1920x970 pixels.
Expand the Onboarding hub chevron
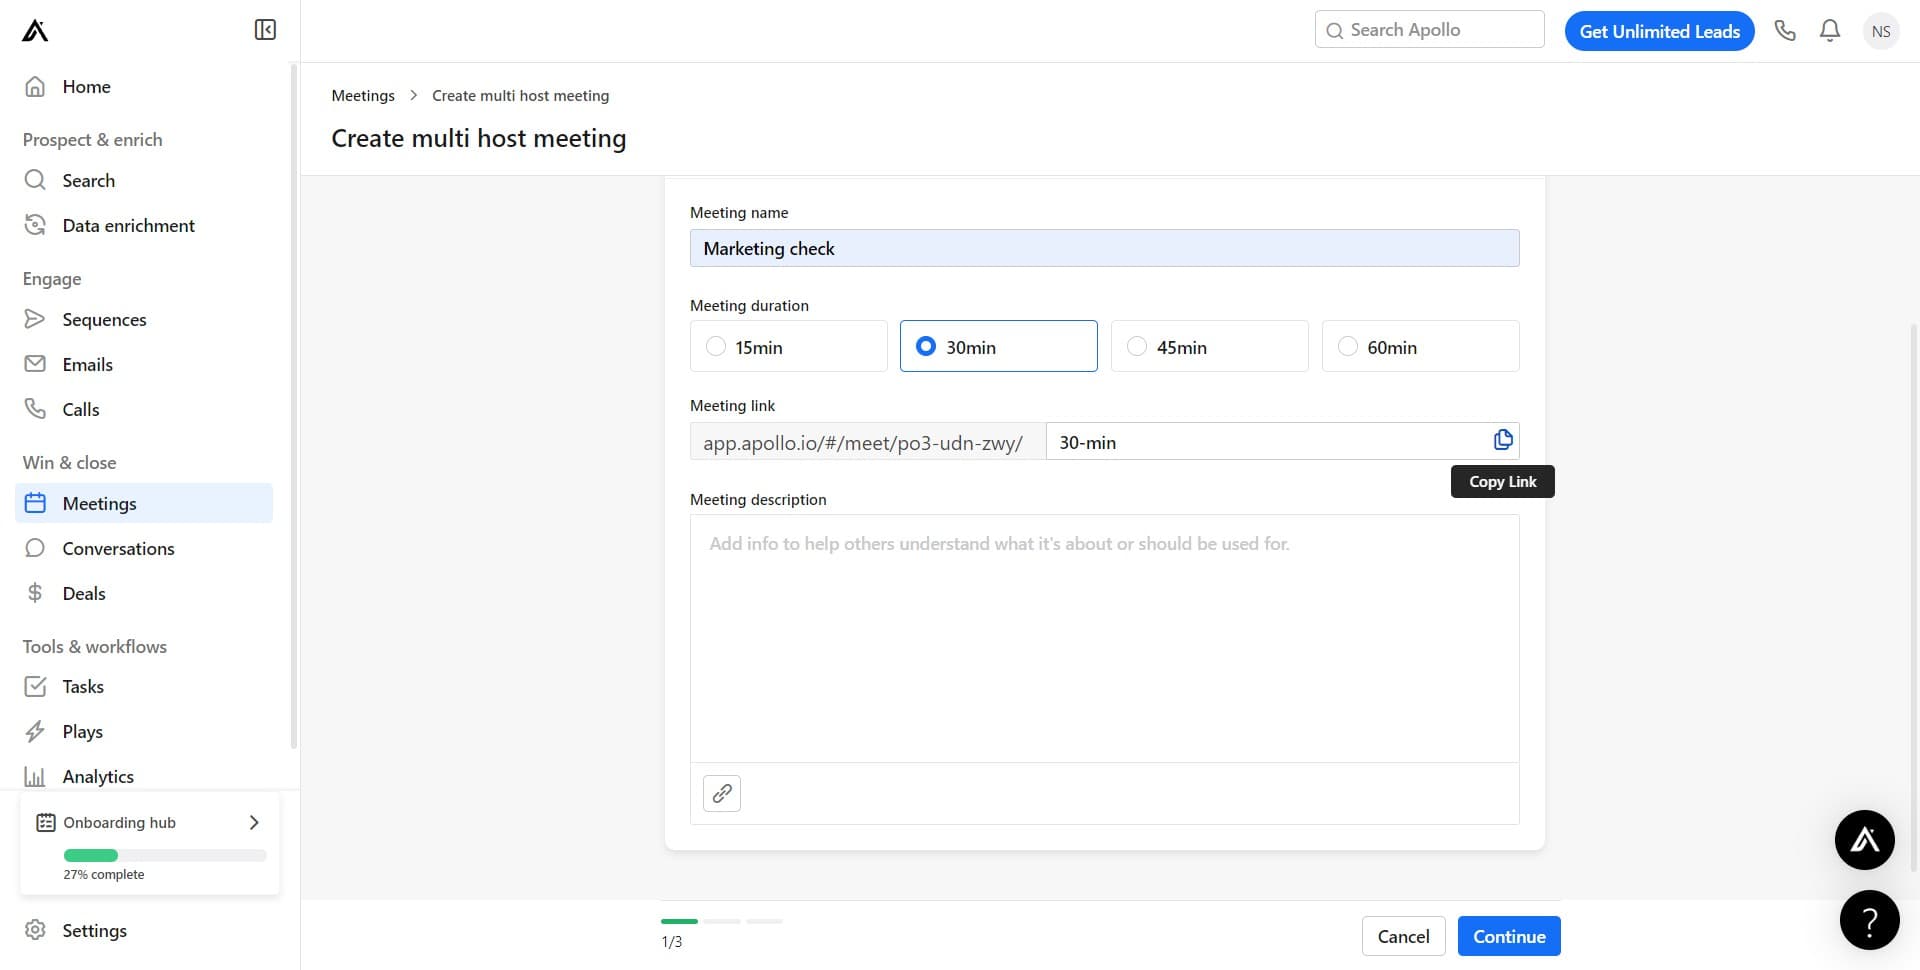(x=254, y=822)
